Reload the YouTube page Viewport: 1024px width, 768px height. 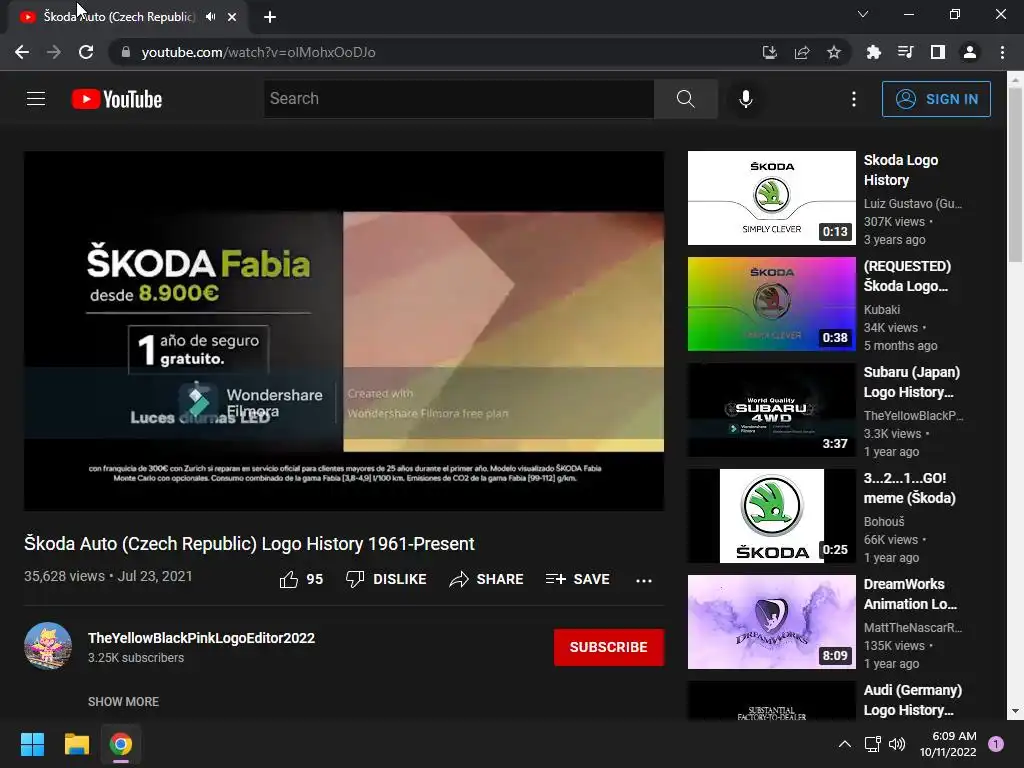tap(86, 52)
